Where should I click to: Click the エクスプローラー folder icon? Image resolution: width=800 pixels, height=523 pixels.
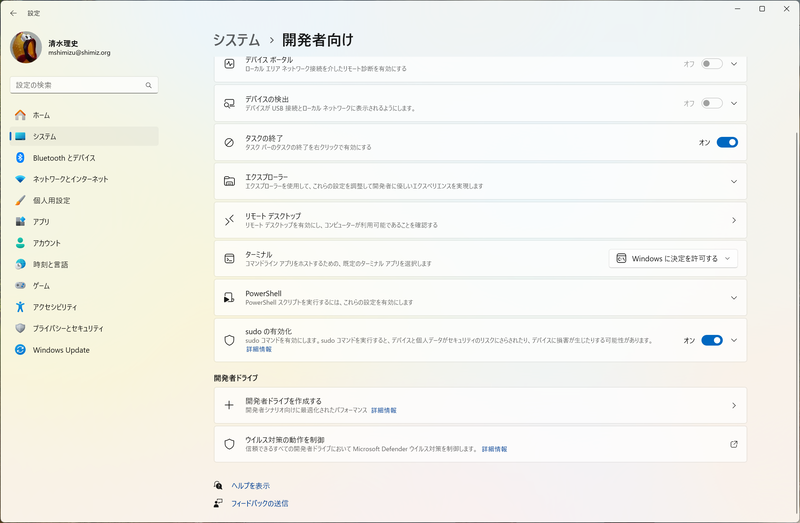[x=229, y=181]
